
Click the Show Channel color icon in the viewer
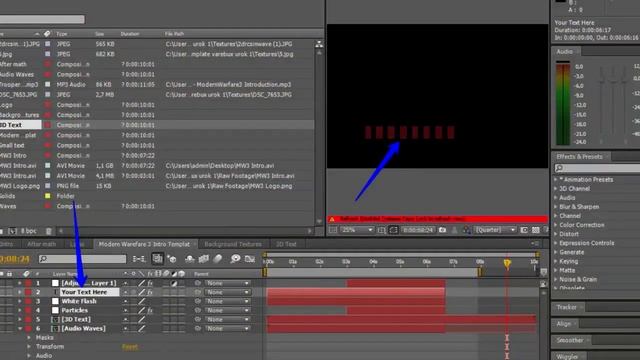coord(467,230)
